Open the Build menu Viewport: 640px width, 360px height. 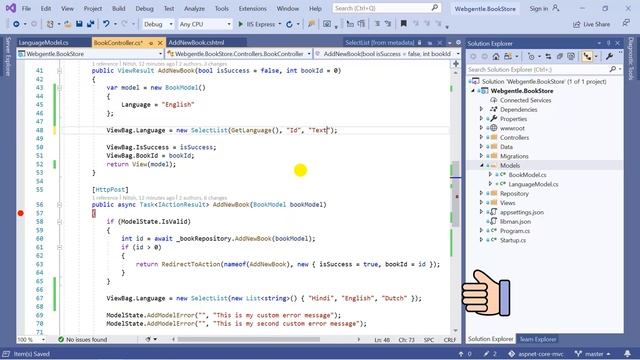point(118,8)
